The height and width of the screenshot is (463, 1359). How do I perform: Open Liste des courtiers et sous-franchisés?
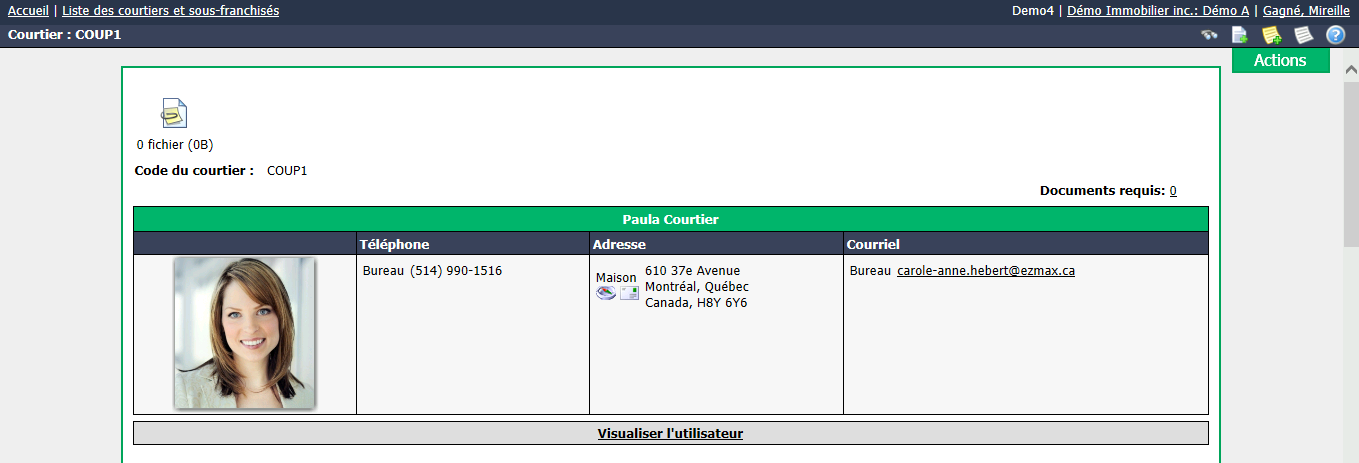pyautogui.click(x=171, y=11)
